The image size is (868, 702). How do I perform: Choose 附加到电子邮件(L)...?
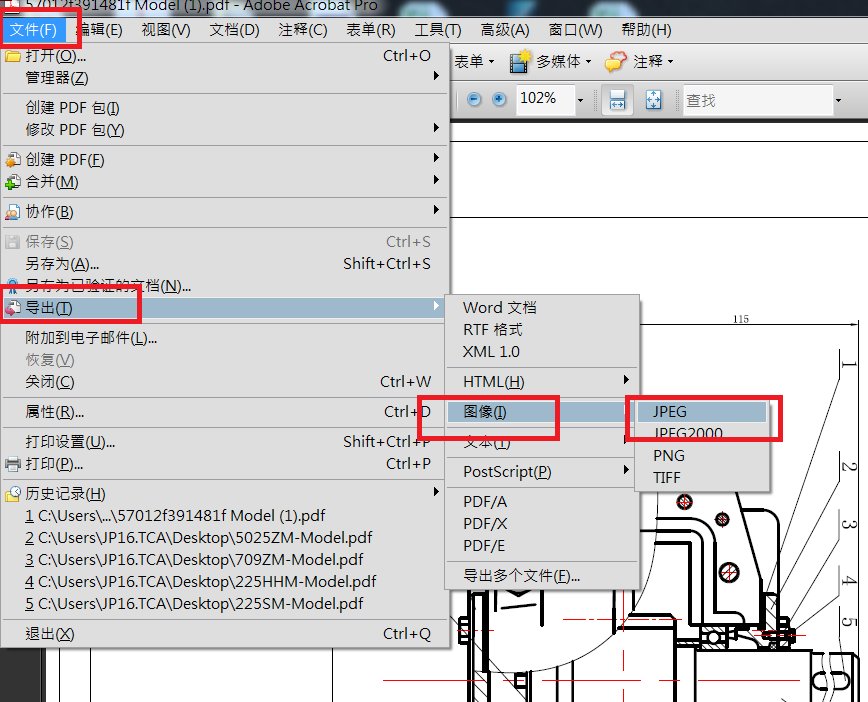click(224, 338)
